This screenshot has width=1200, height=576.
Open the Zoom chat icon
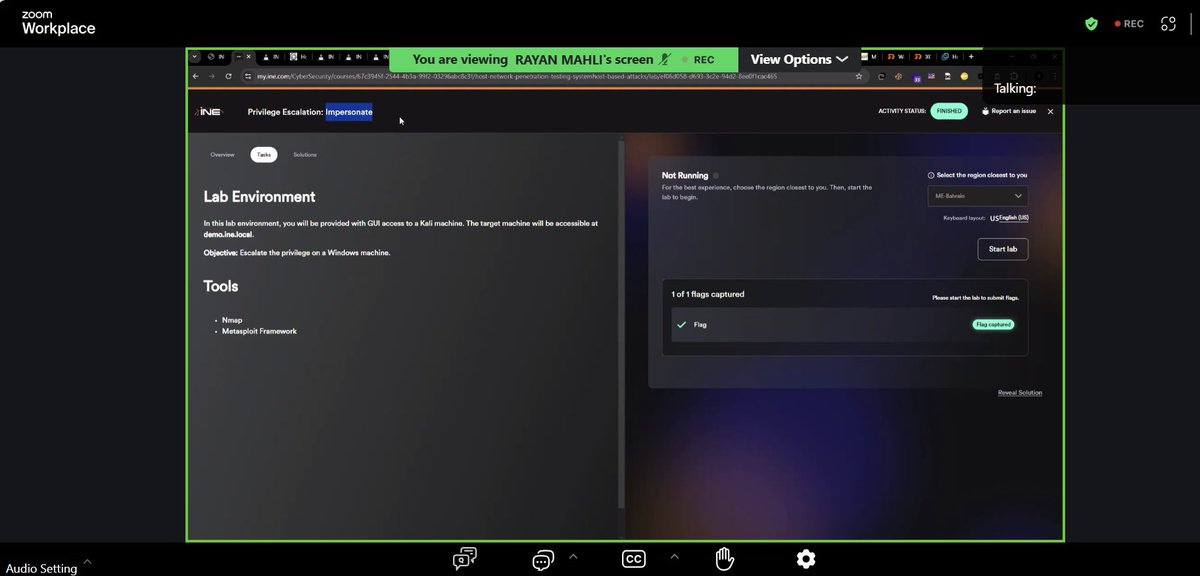pos(464,559)
